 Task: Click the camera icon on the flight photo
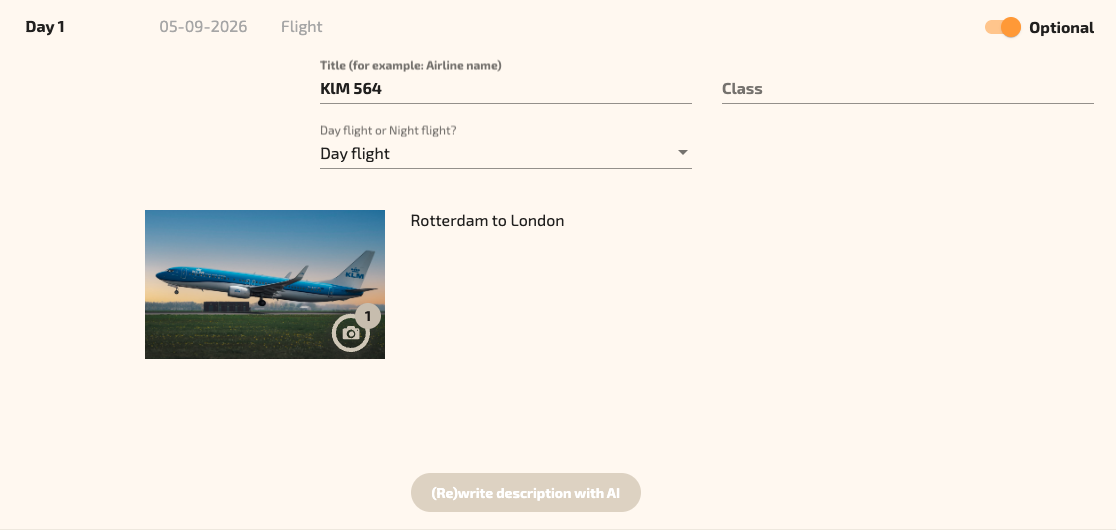(x=350, y=334)
